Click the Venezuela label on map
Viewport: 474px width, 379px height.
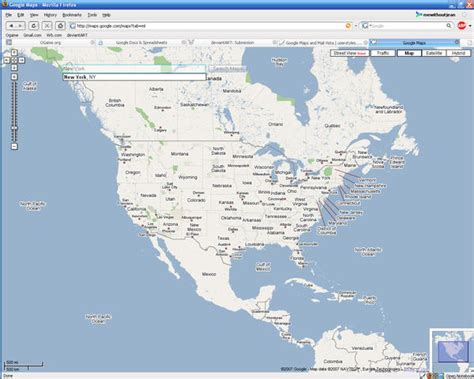[x=362, y=348]
